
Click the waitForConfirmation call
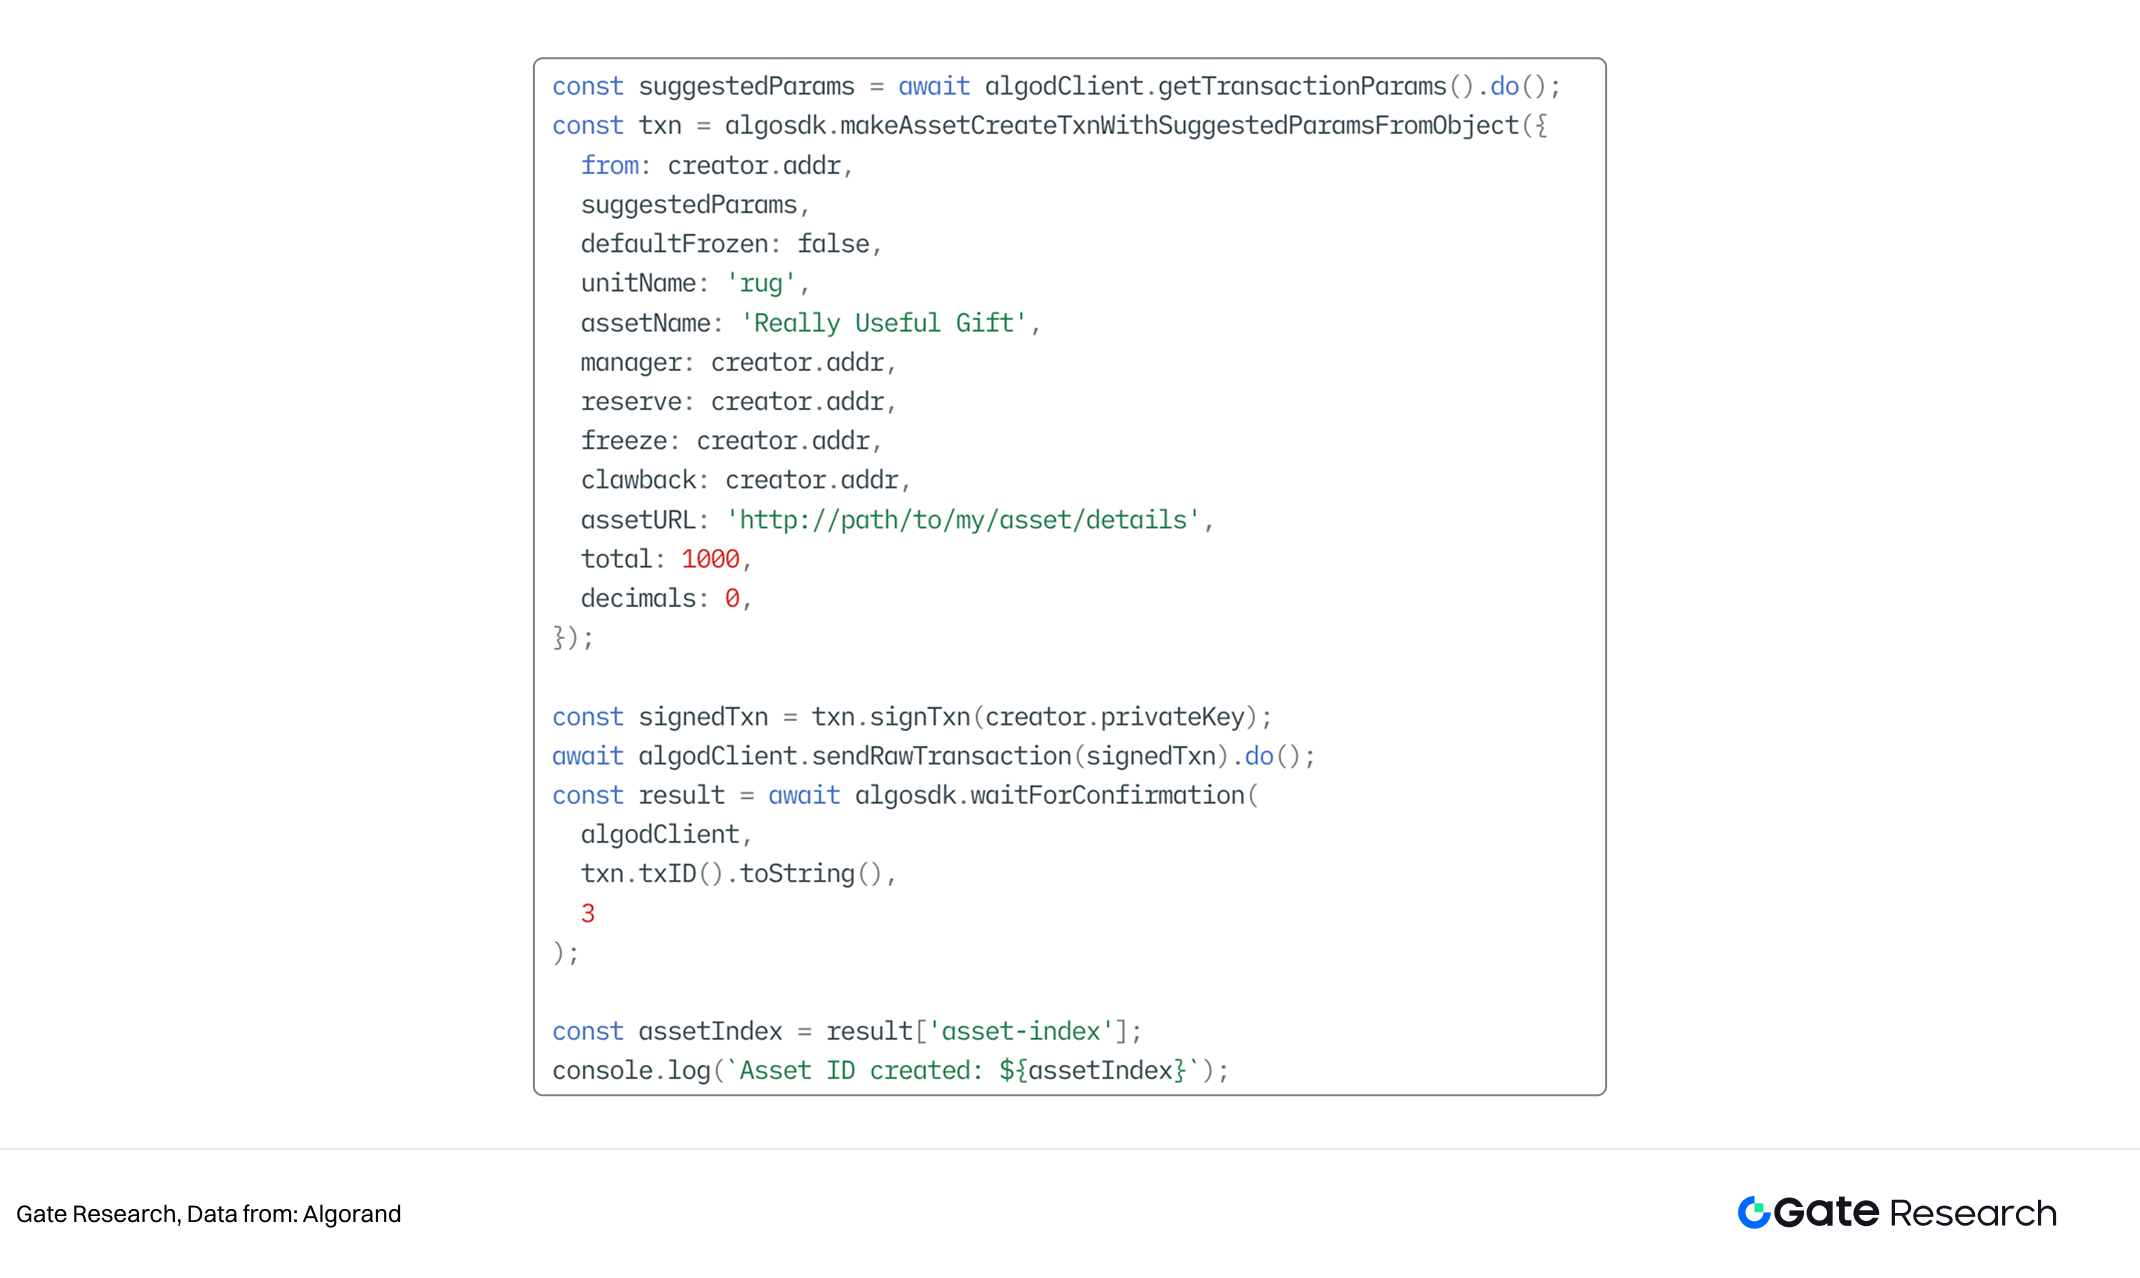[1057, 796]
